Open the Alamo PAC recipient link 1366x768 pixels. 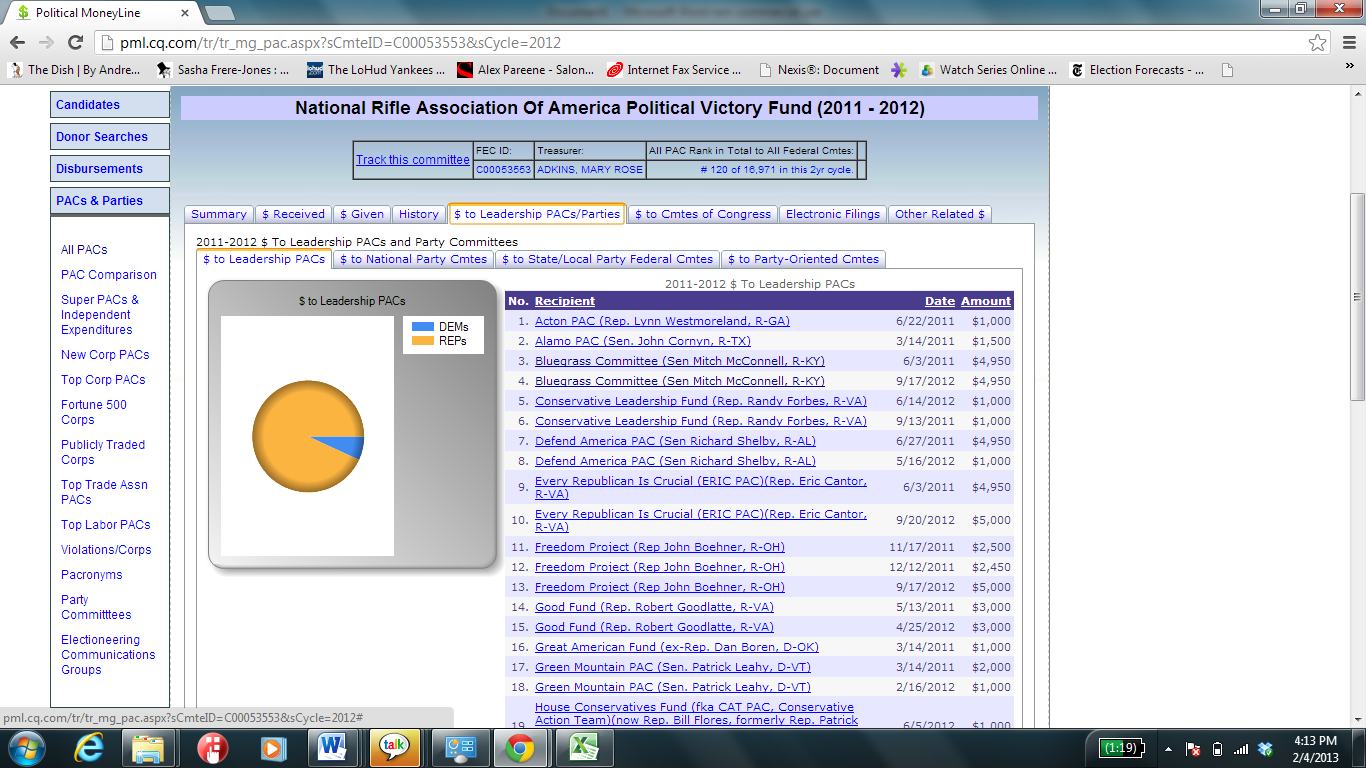[x=643, y=341]
